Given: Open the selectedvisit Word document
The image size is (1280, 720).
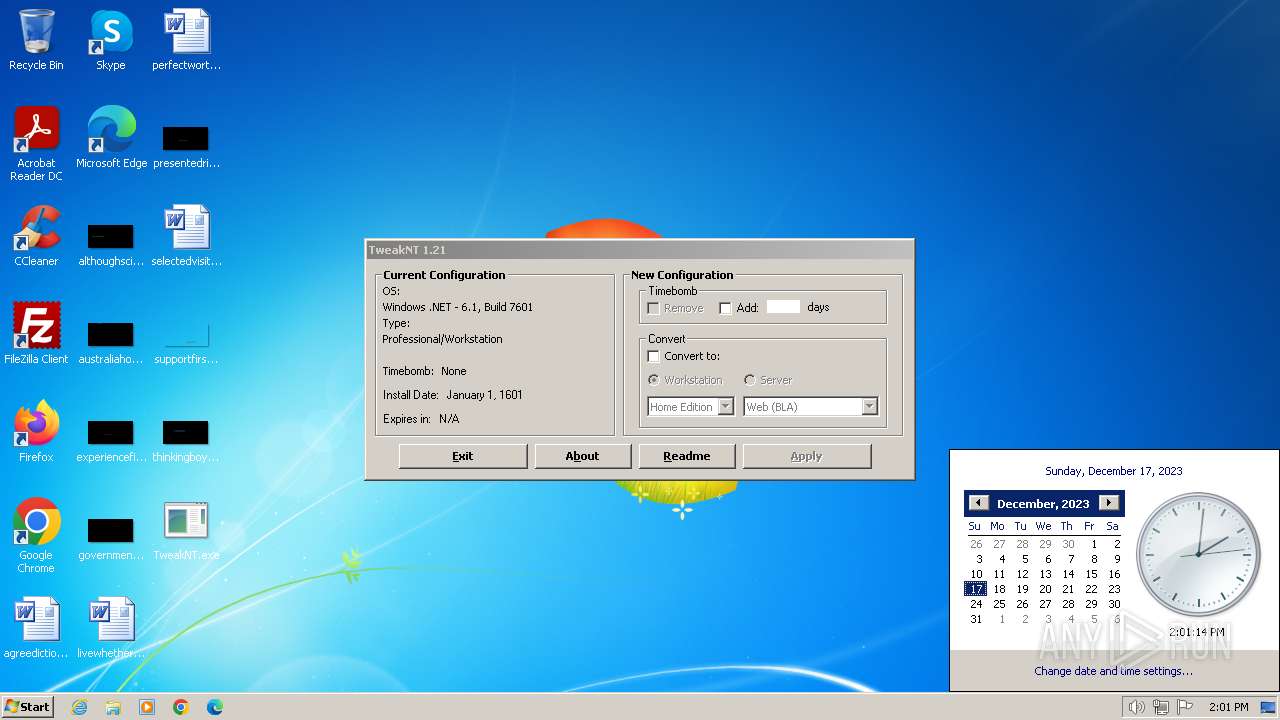Looking at the screenshot, I should [x=186, y=236].
